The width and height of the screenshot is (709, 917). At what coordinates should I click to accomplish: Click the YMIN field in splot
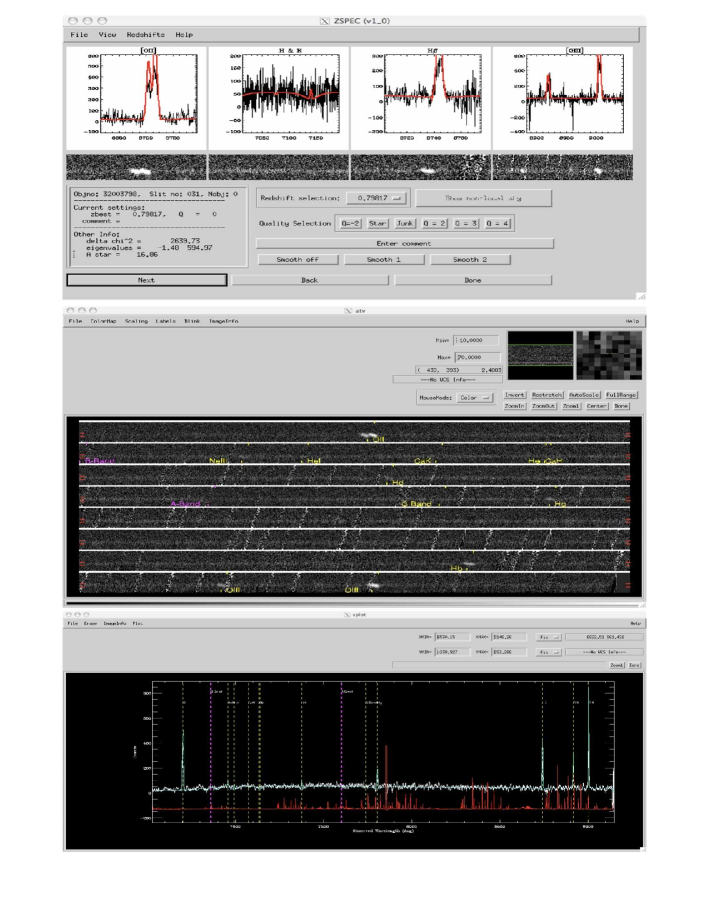pyautogui.click(x=452, y=651)
